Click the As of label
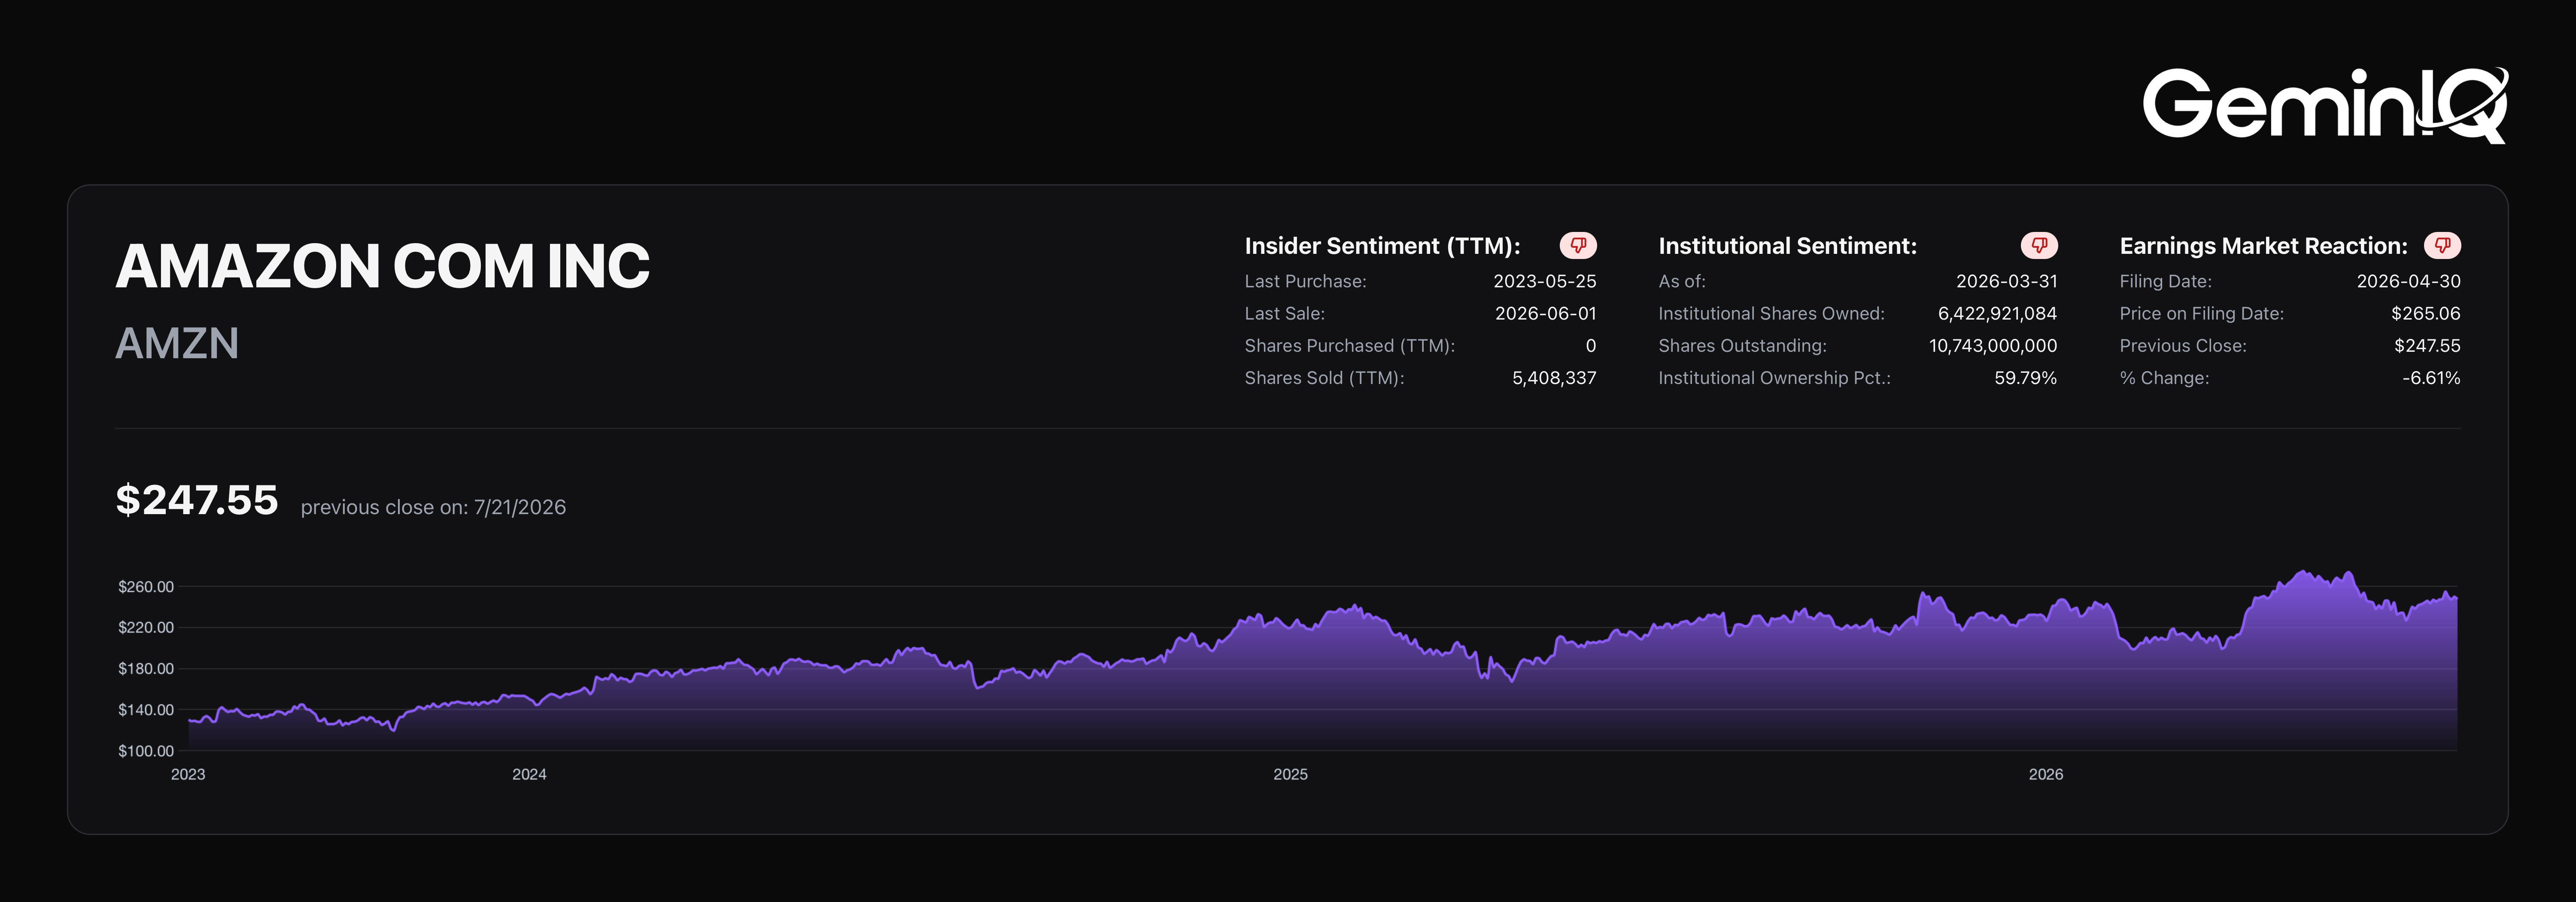 point(1682,281)
